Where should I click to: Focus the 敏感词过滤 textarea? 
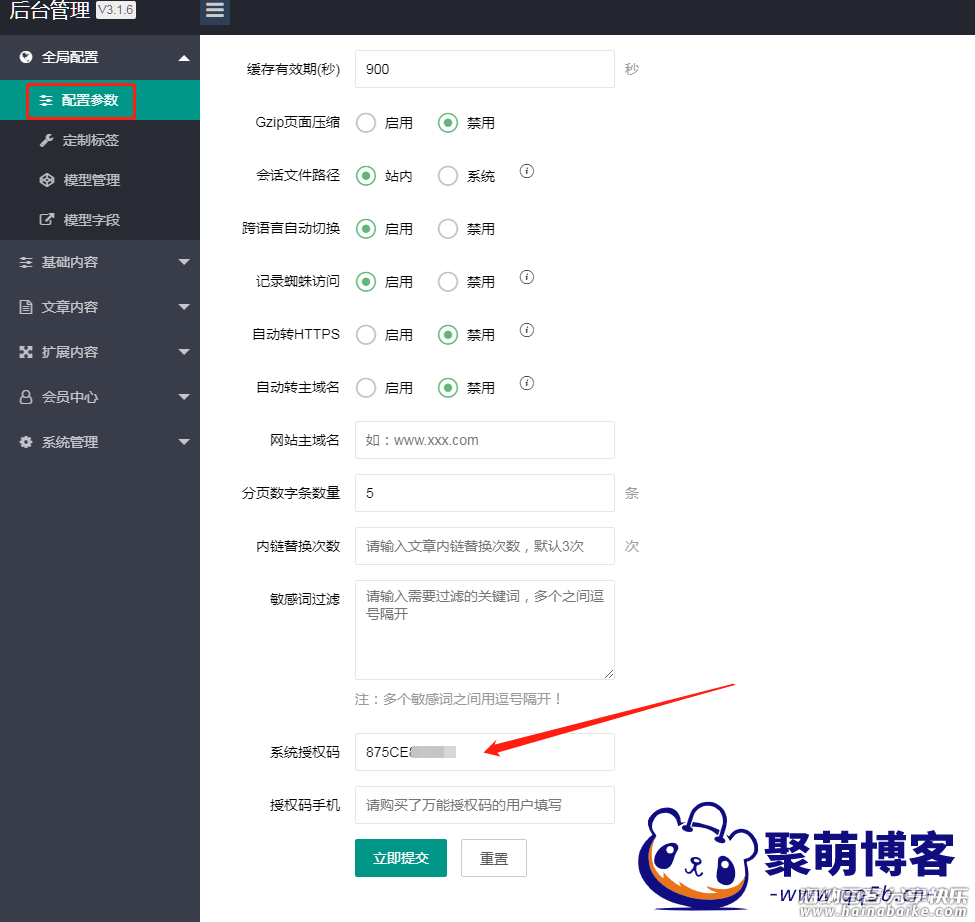pyautogui.click(x=484, y=630)
